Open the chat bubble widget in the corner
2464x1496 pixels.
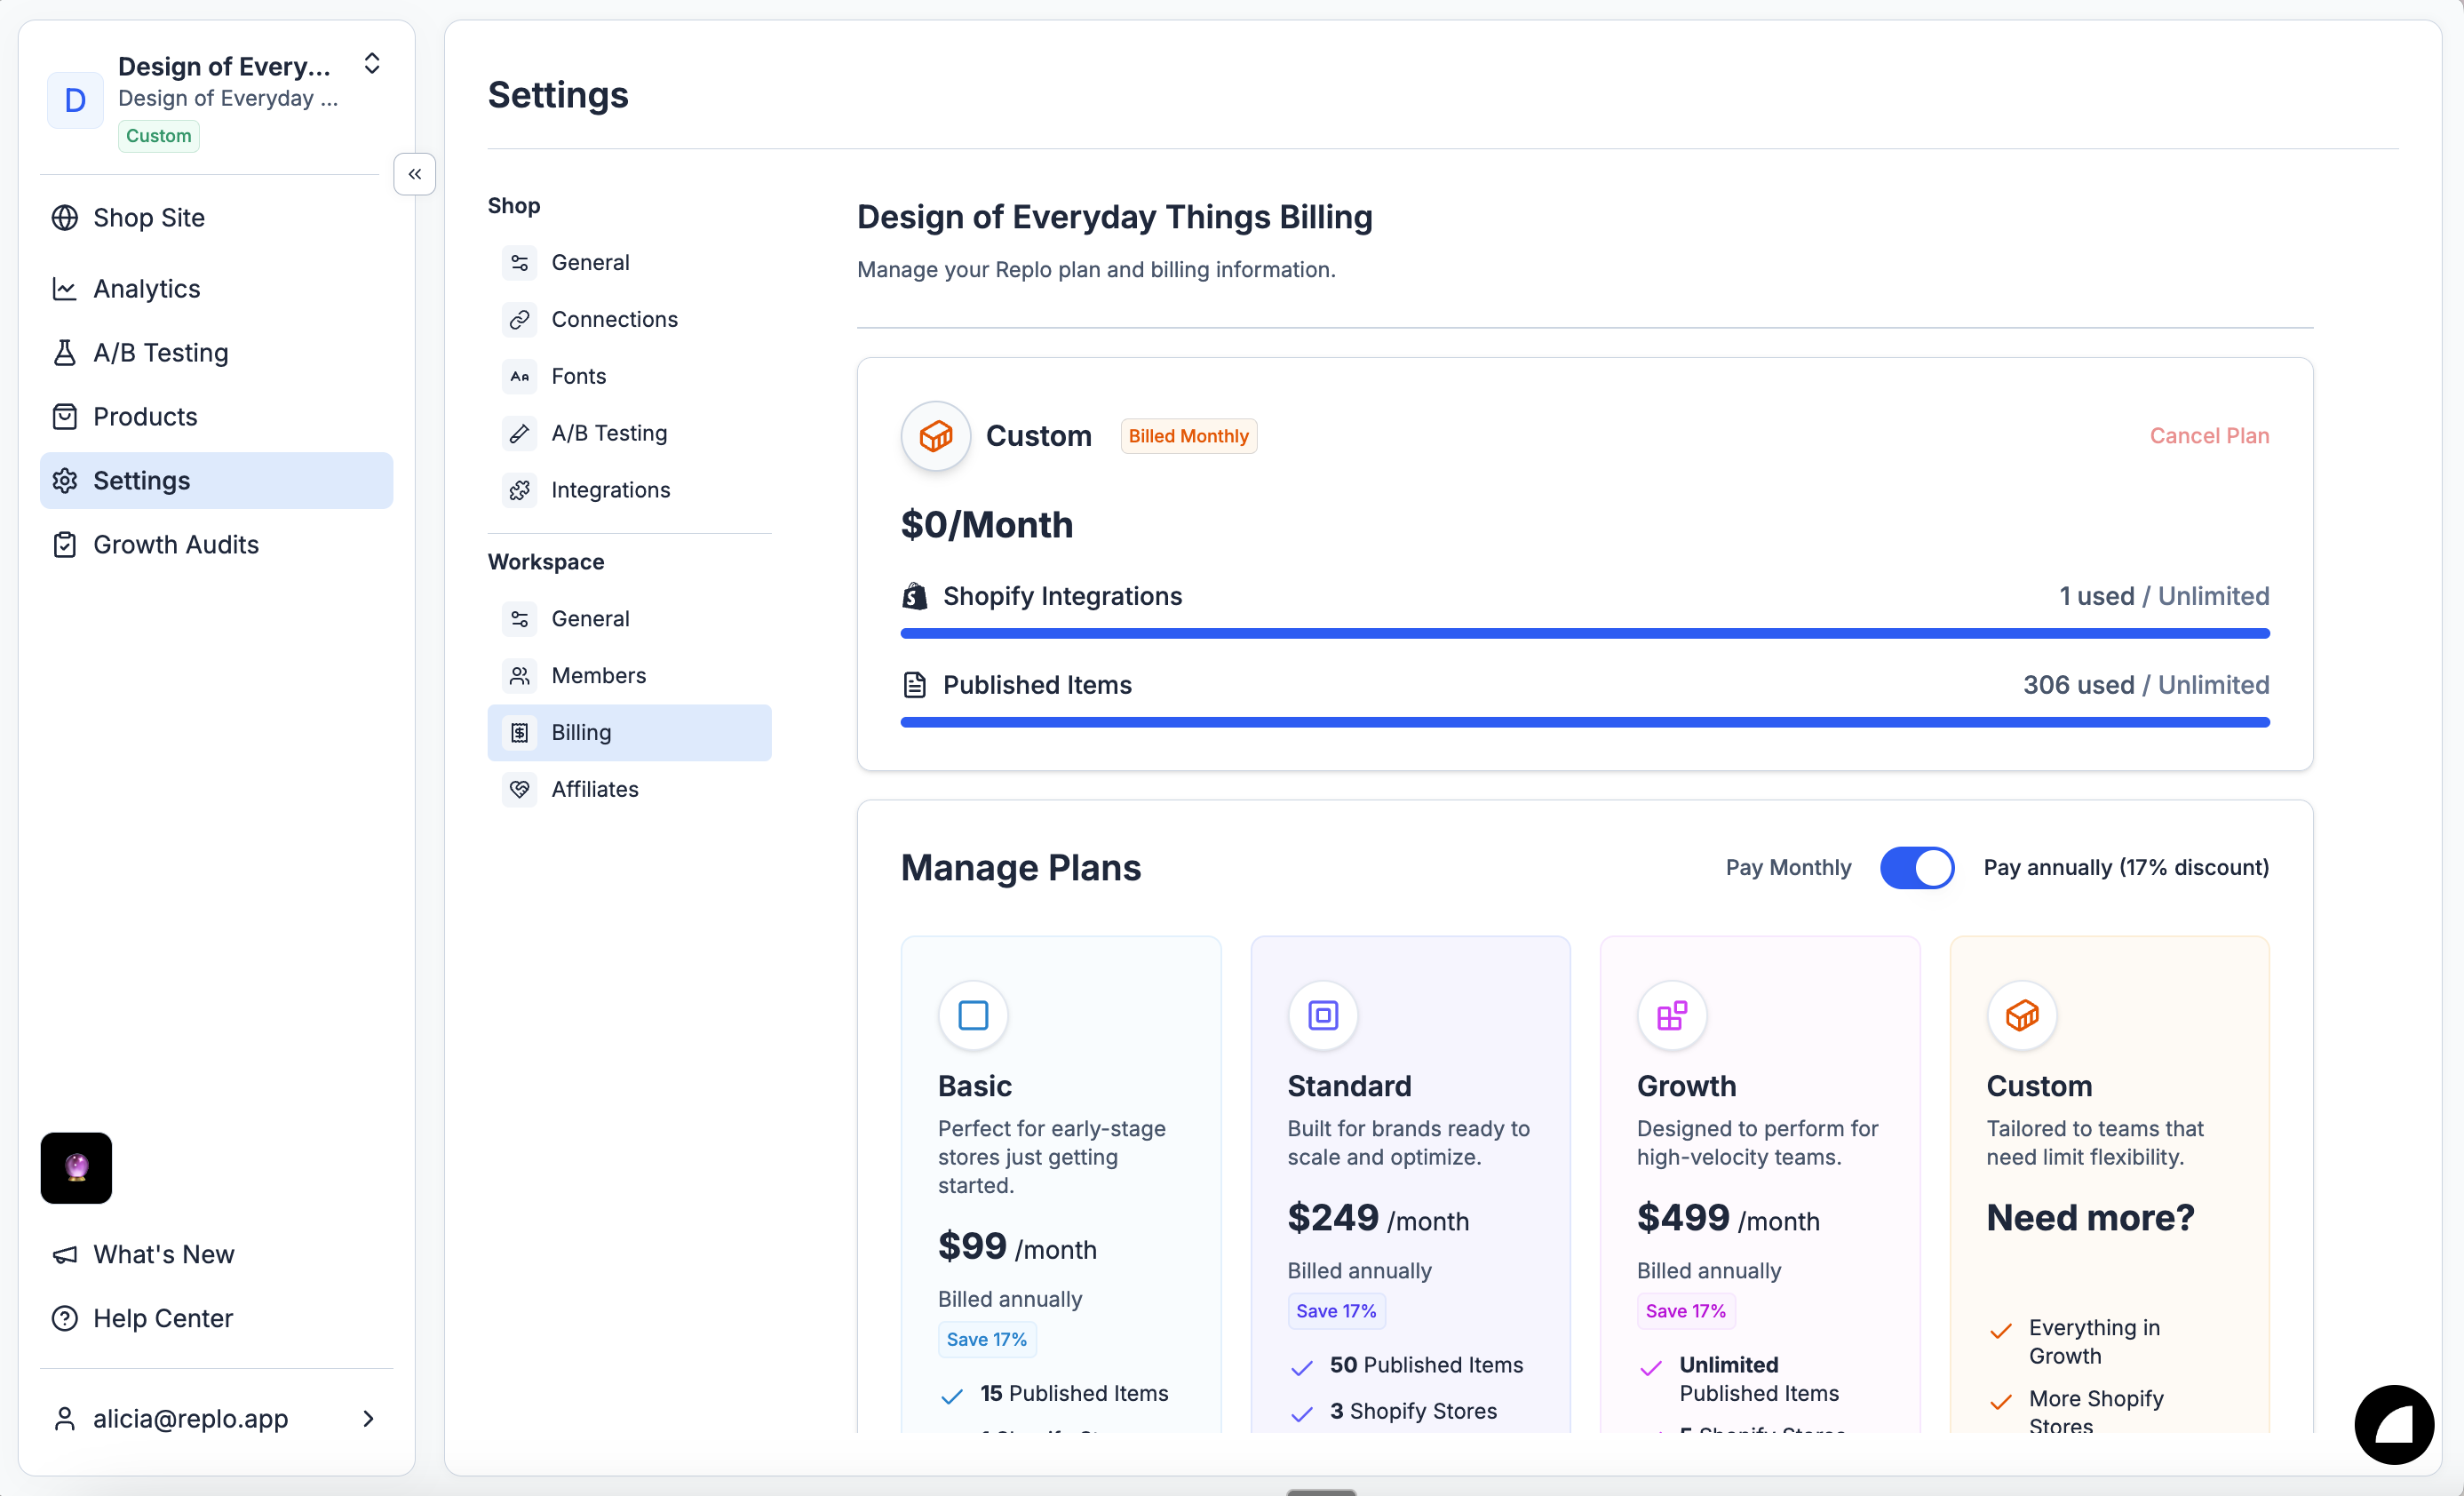tap(2393, 1424)
